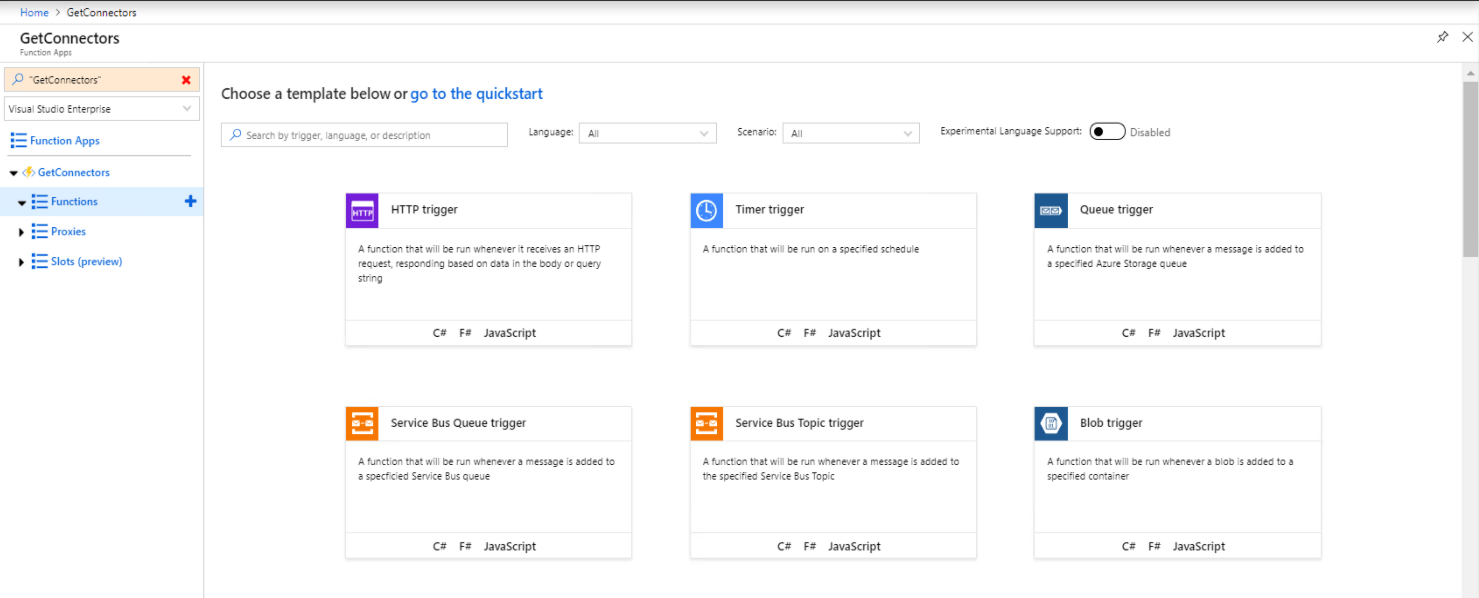
Task: Click the Service Bus Topic trigger title
Action: [x=799, y=423]
